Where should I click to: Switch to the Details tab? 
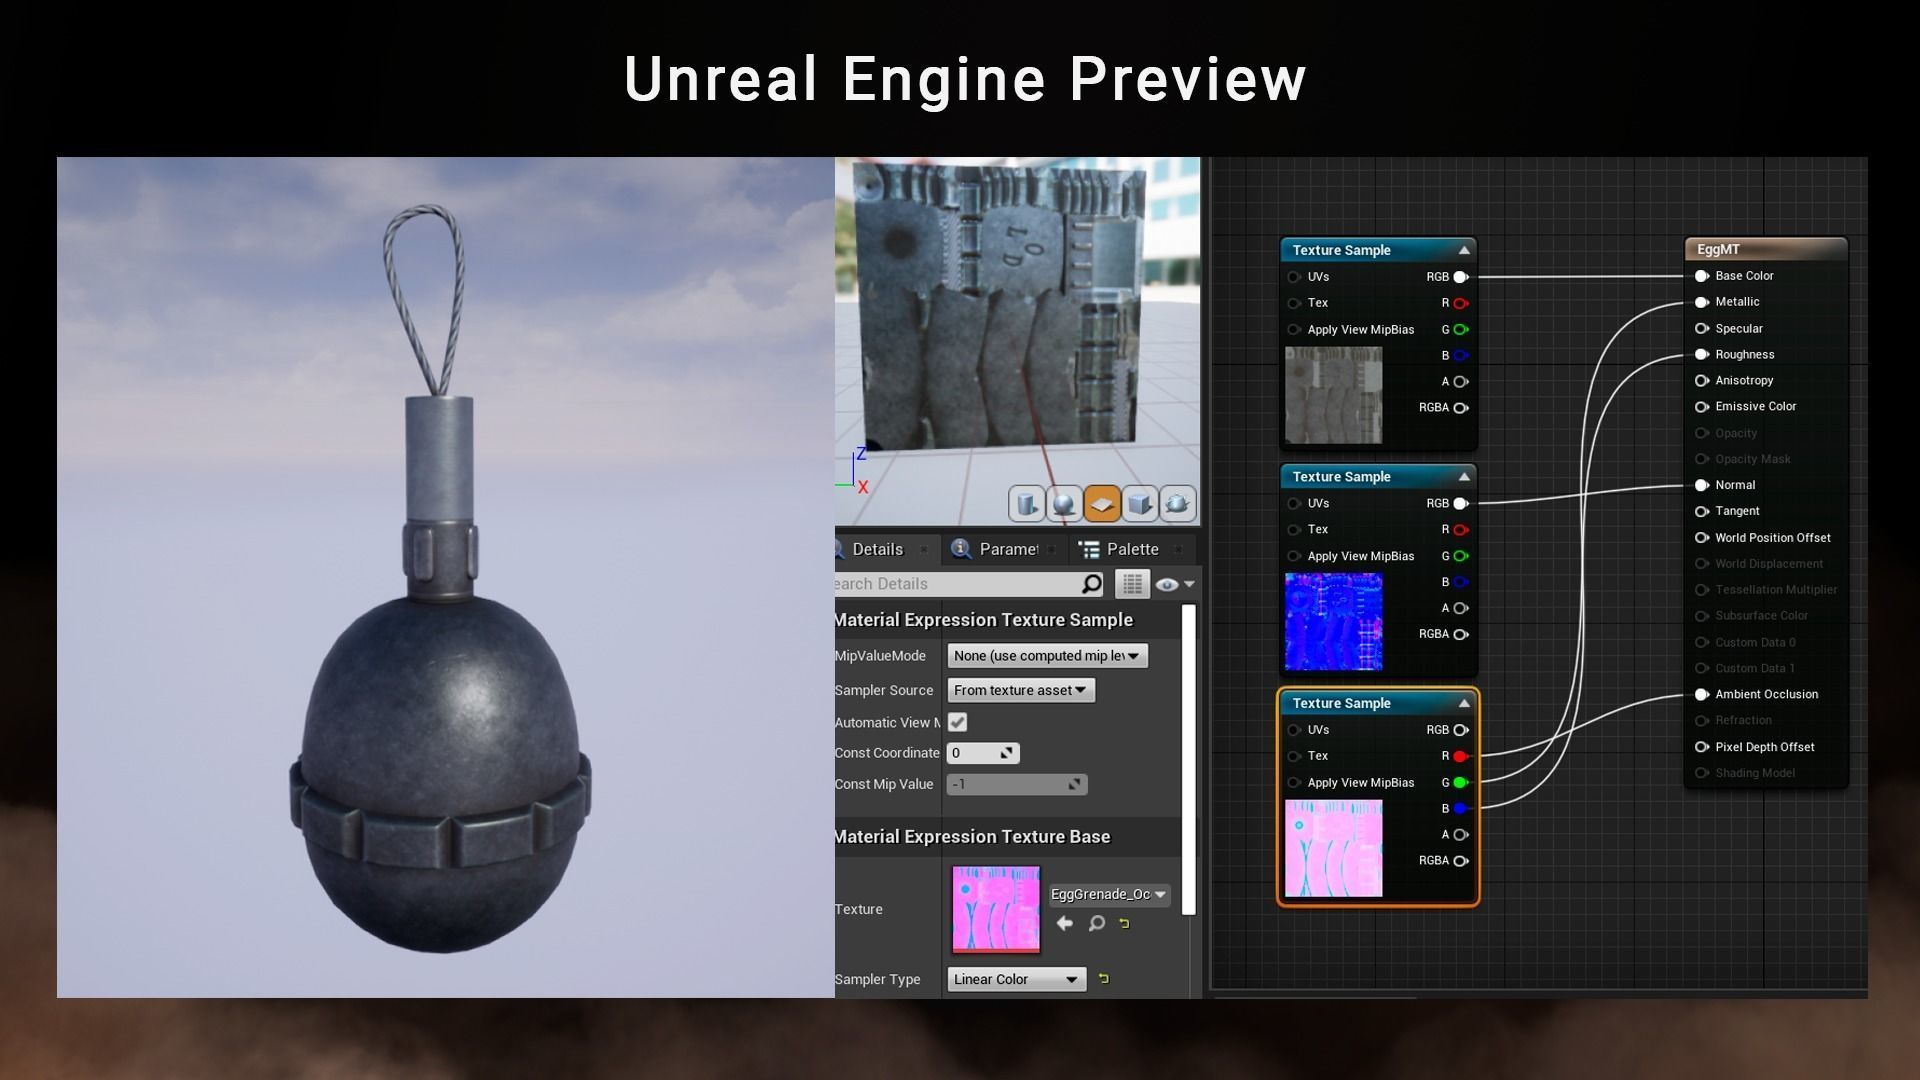point(877,549)
